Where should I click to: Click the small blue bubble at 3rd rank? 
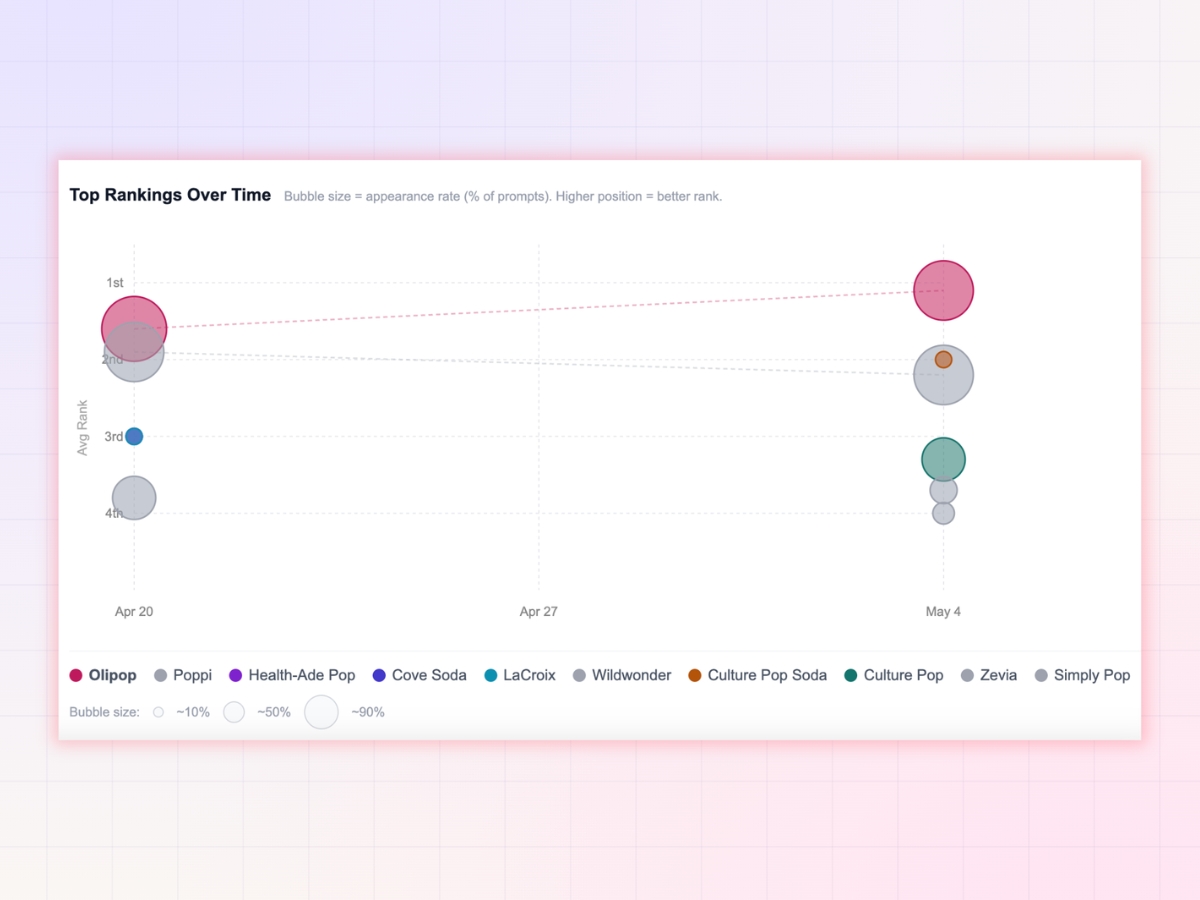pos(134,436)
